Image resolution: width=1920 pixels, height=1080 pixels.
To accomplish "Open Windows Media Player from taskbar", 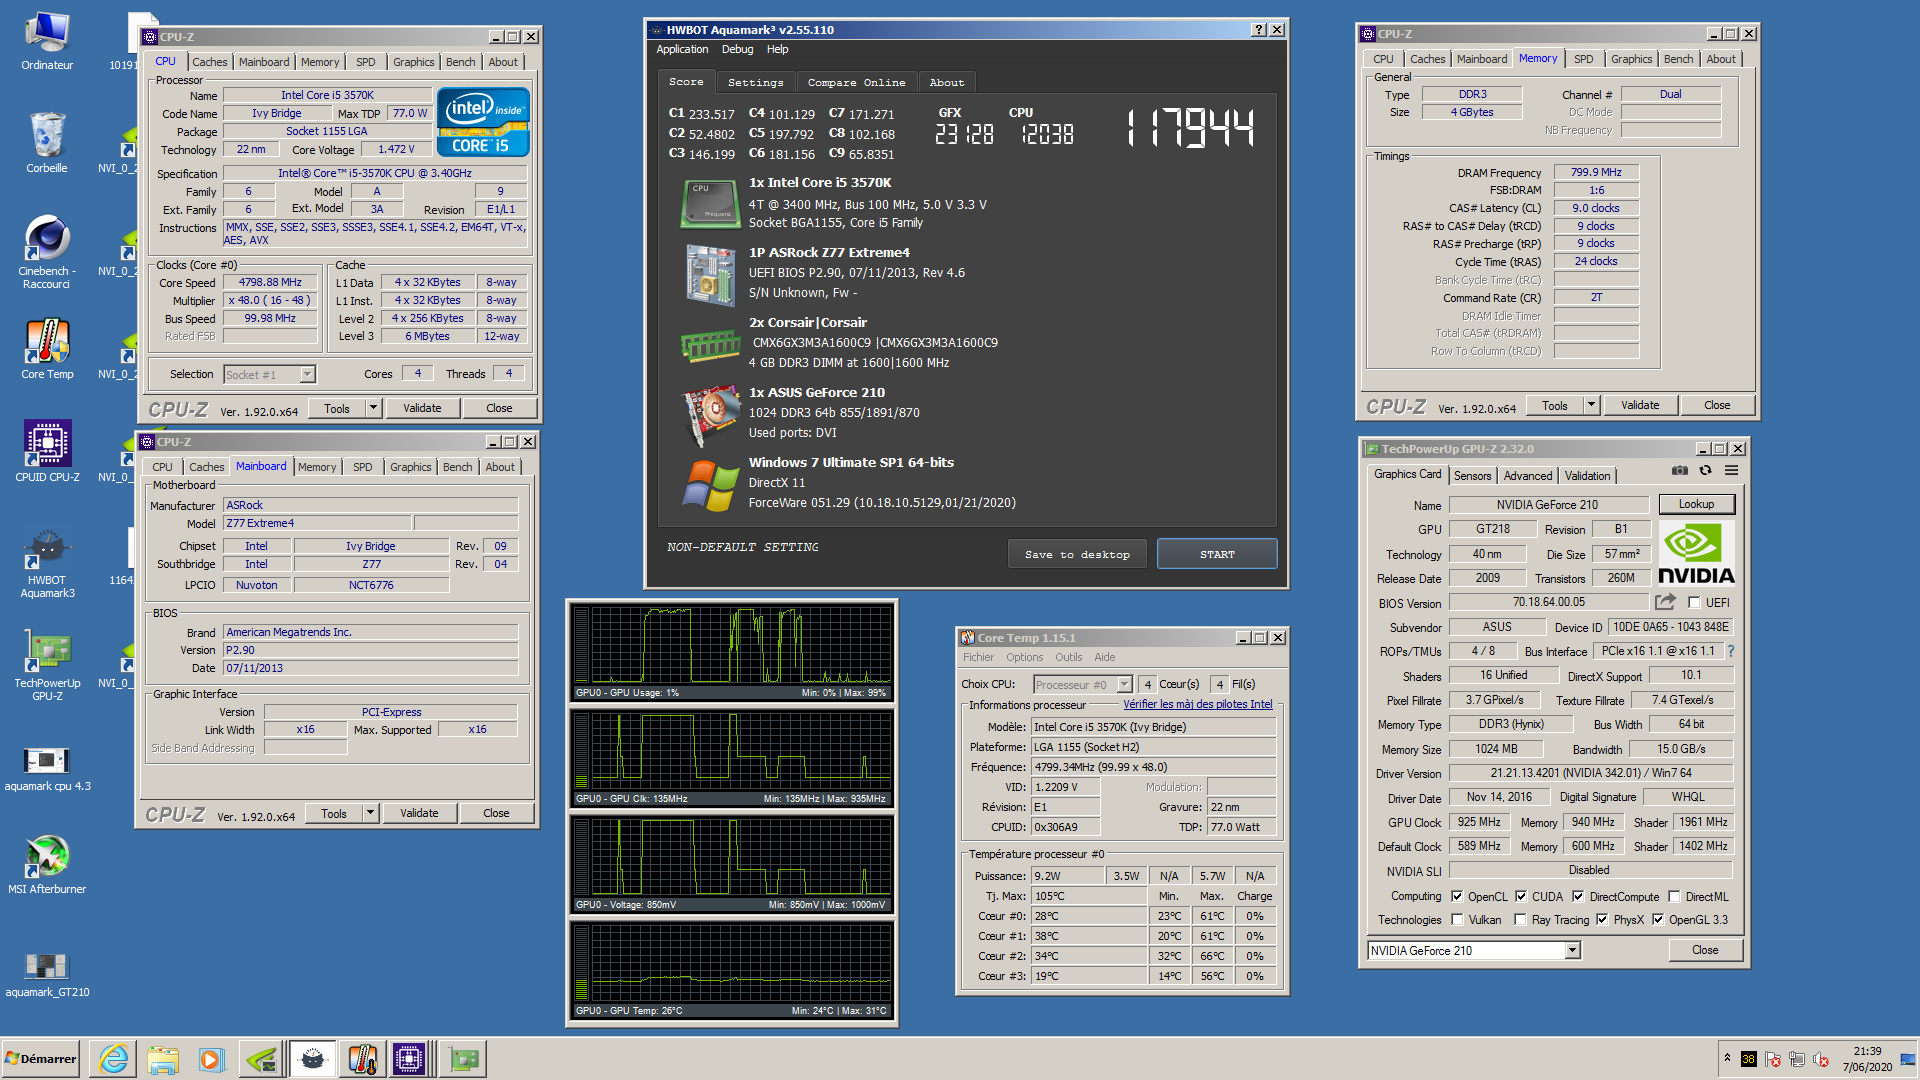I will click(x=211, y=1058).
